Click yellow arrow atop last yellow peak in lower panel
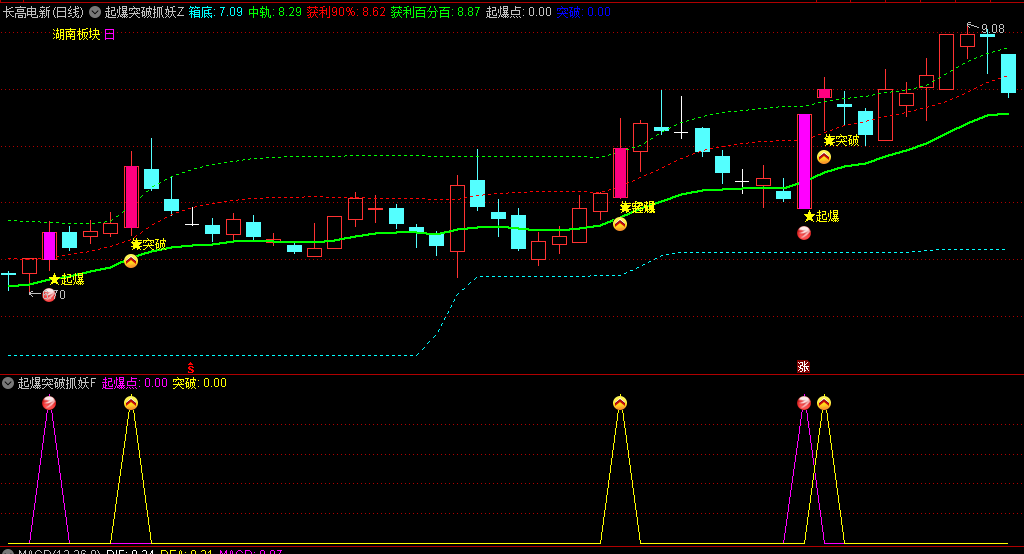 824,403
